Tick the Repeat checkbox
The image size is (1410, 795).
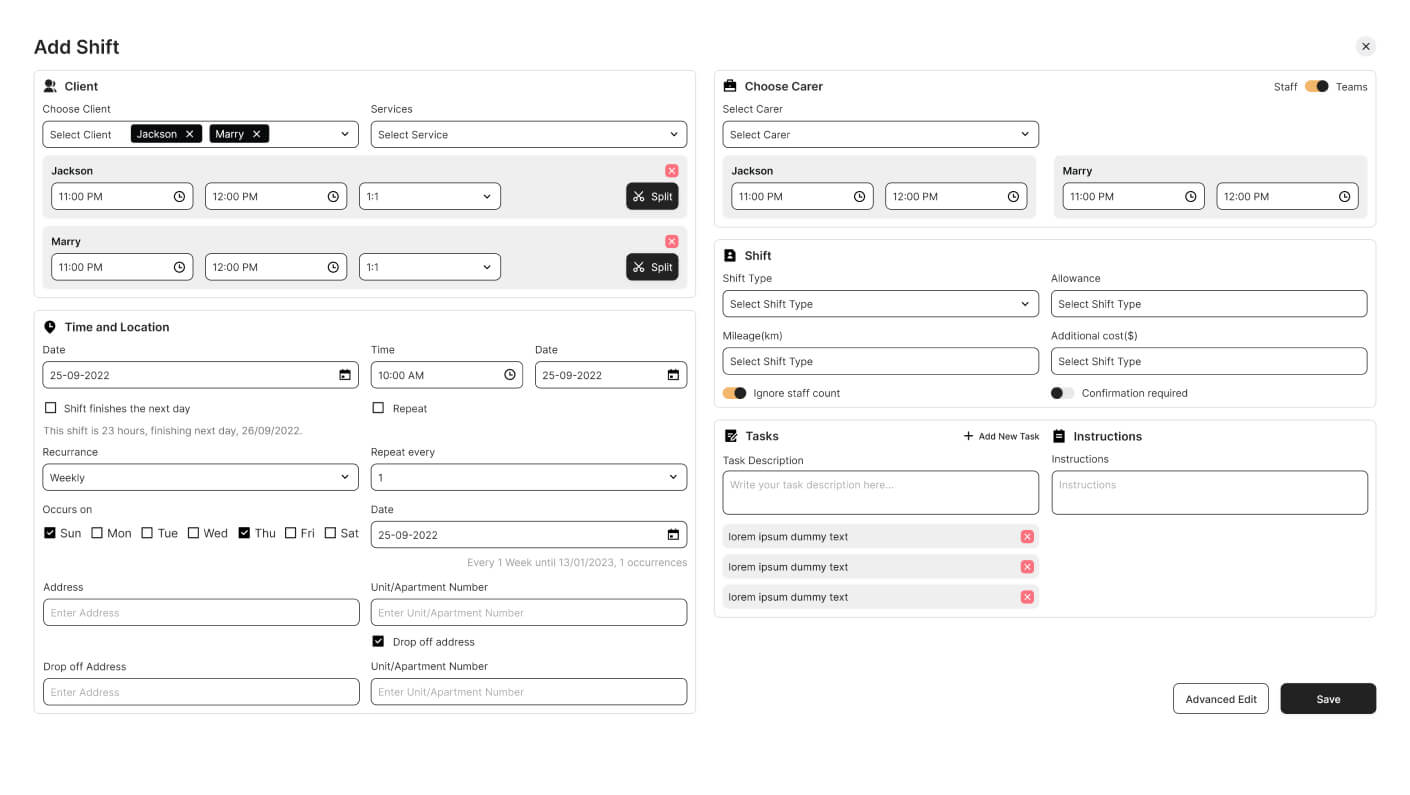coord(378,408)
